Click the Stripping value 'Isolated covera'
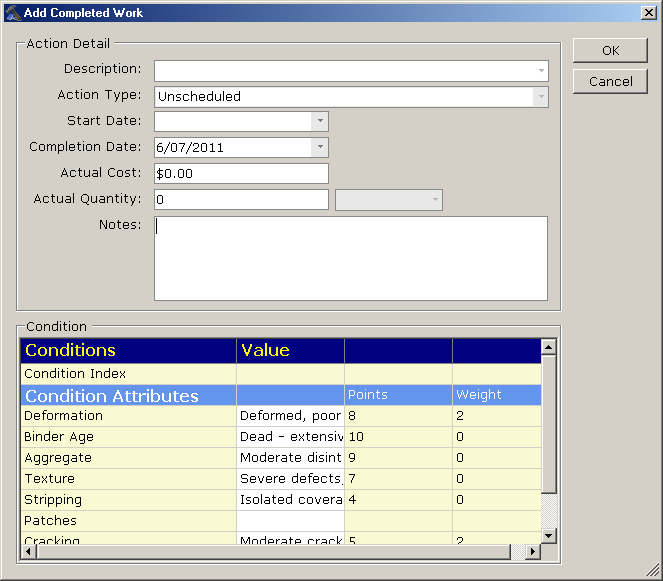This screenshot has height=581, width=663. coord(290,500)
